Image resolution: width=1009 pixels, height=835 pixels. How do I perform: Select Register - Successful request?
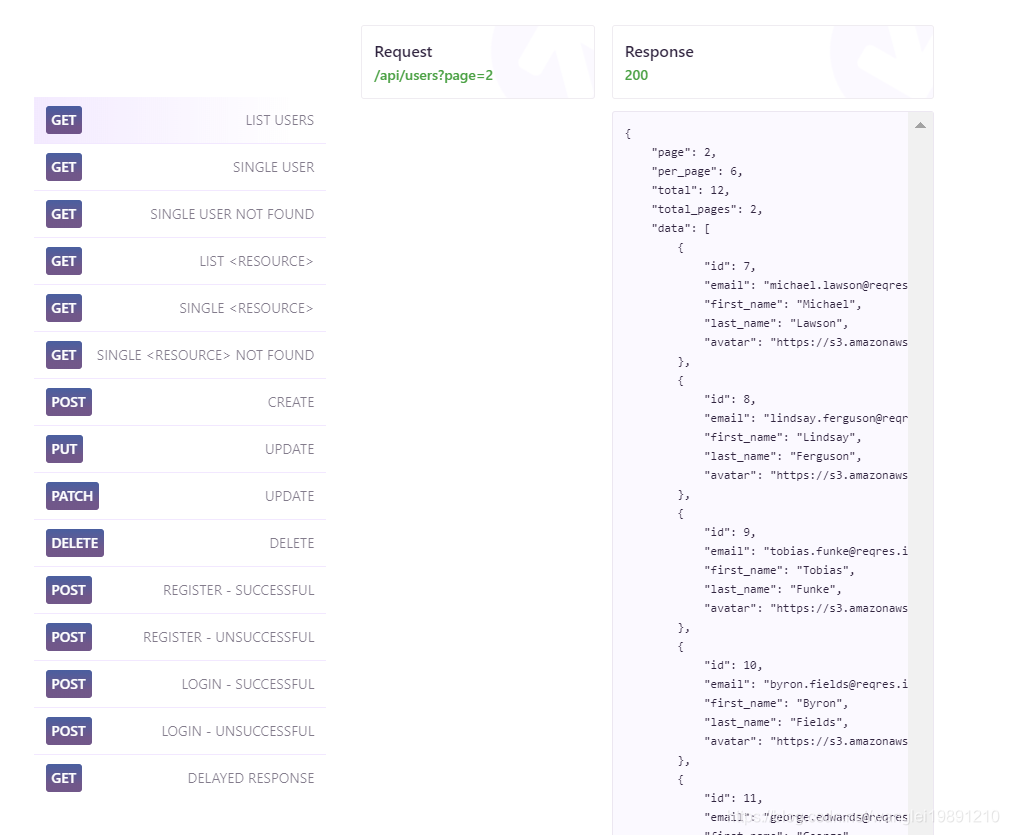pos(180,590)
